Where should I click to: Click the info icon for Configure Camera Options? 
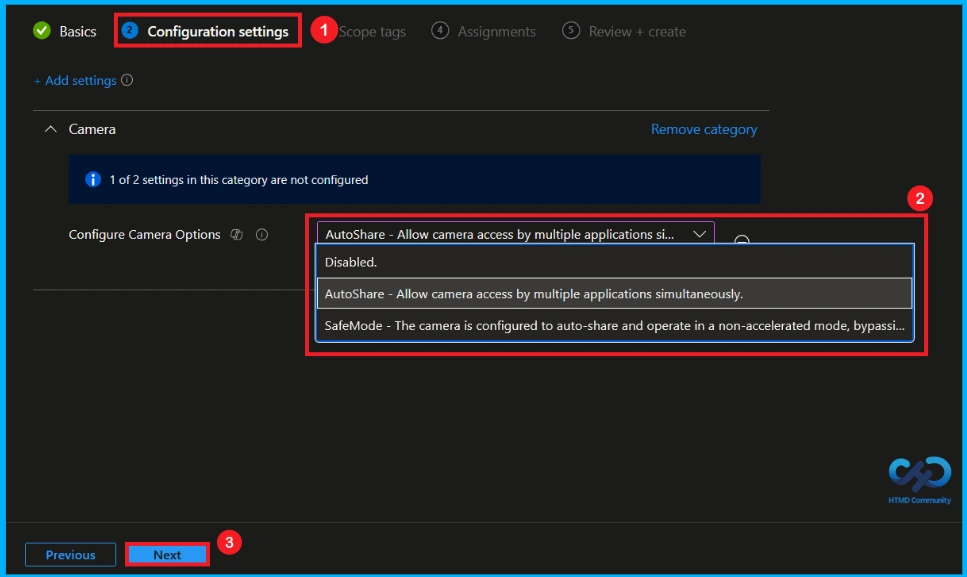261,234
